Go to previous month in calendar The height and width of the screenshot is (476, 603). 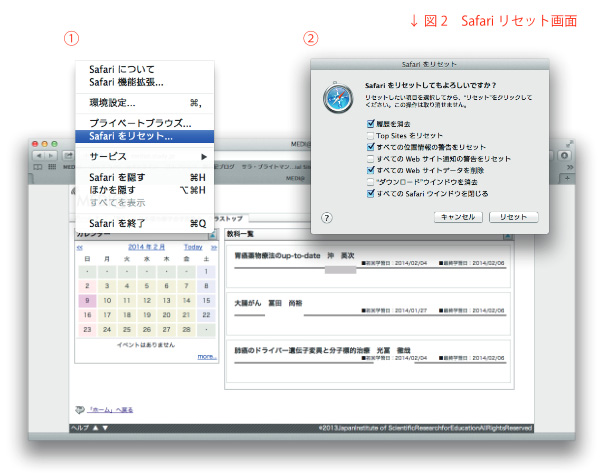point(80,247)
